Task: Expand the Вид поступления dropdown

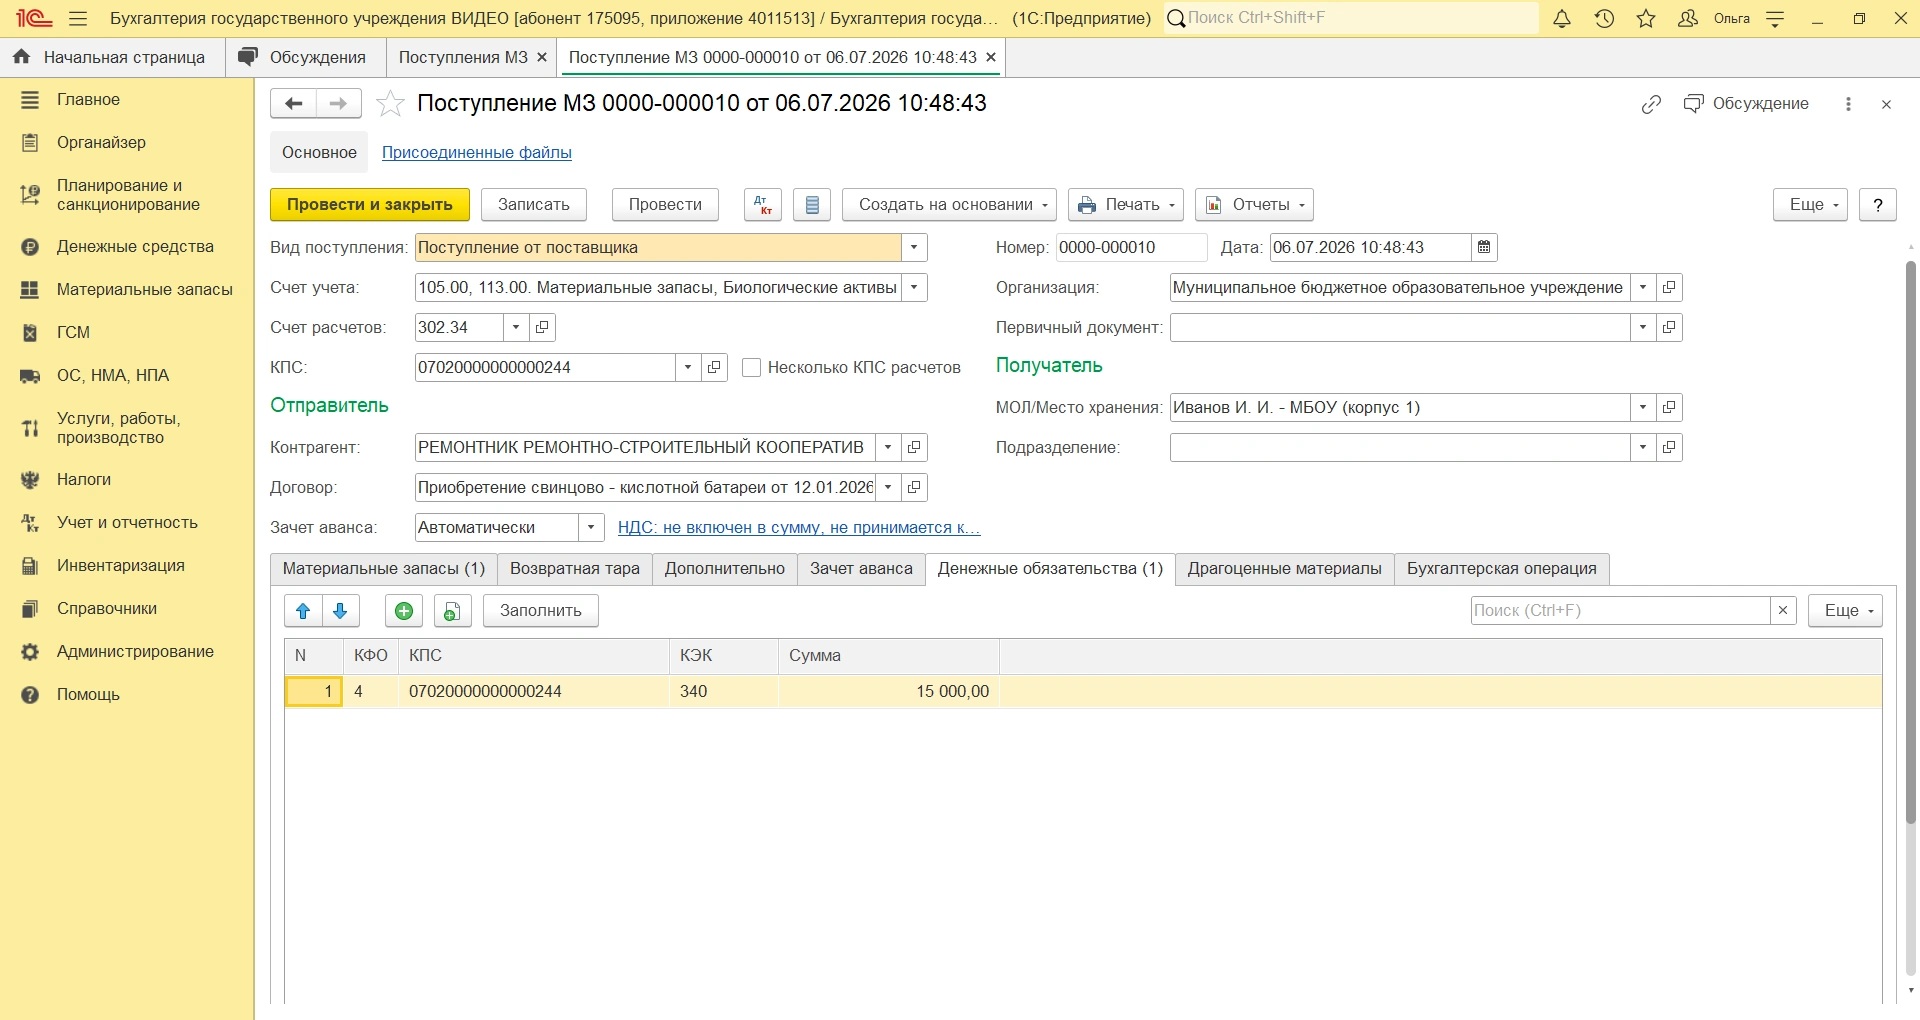Action: tap(914, 247)
